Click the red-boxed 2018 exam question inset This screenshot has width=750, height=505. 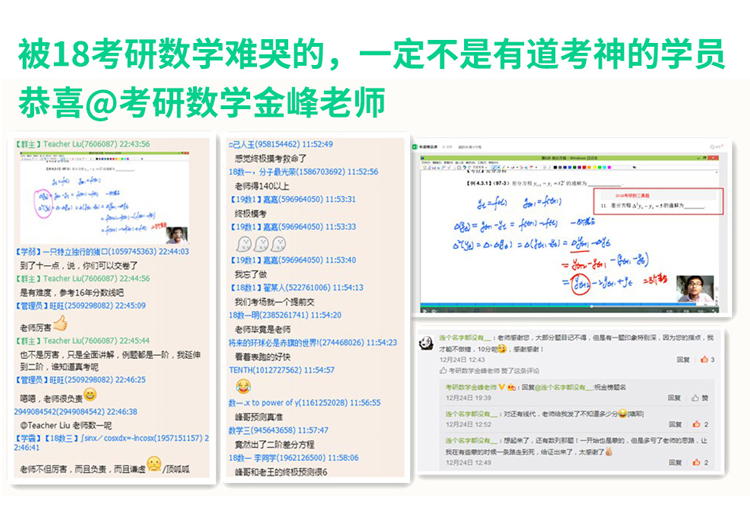[658, 201]
